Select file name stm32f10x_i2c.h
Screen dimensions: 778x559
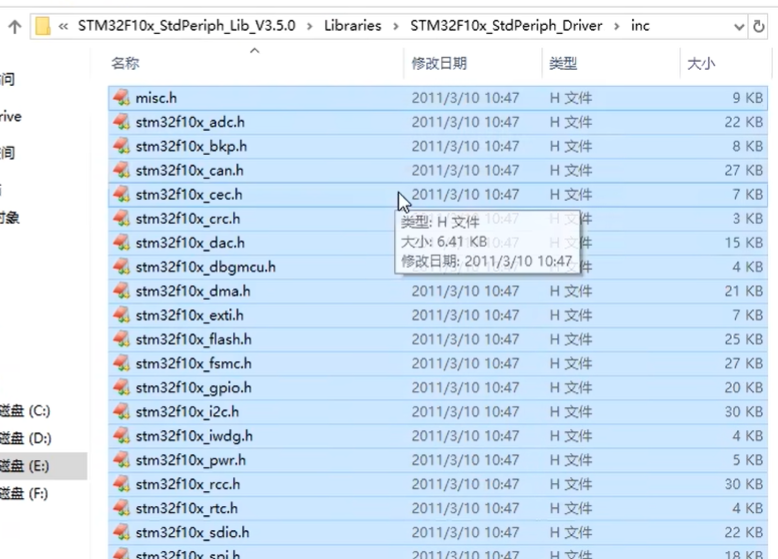[187, 412]
